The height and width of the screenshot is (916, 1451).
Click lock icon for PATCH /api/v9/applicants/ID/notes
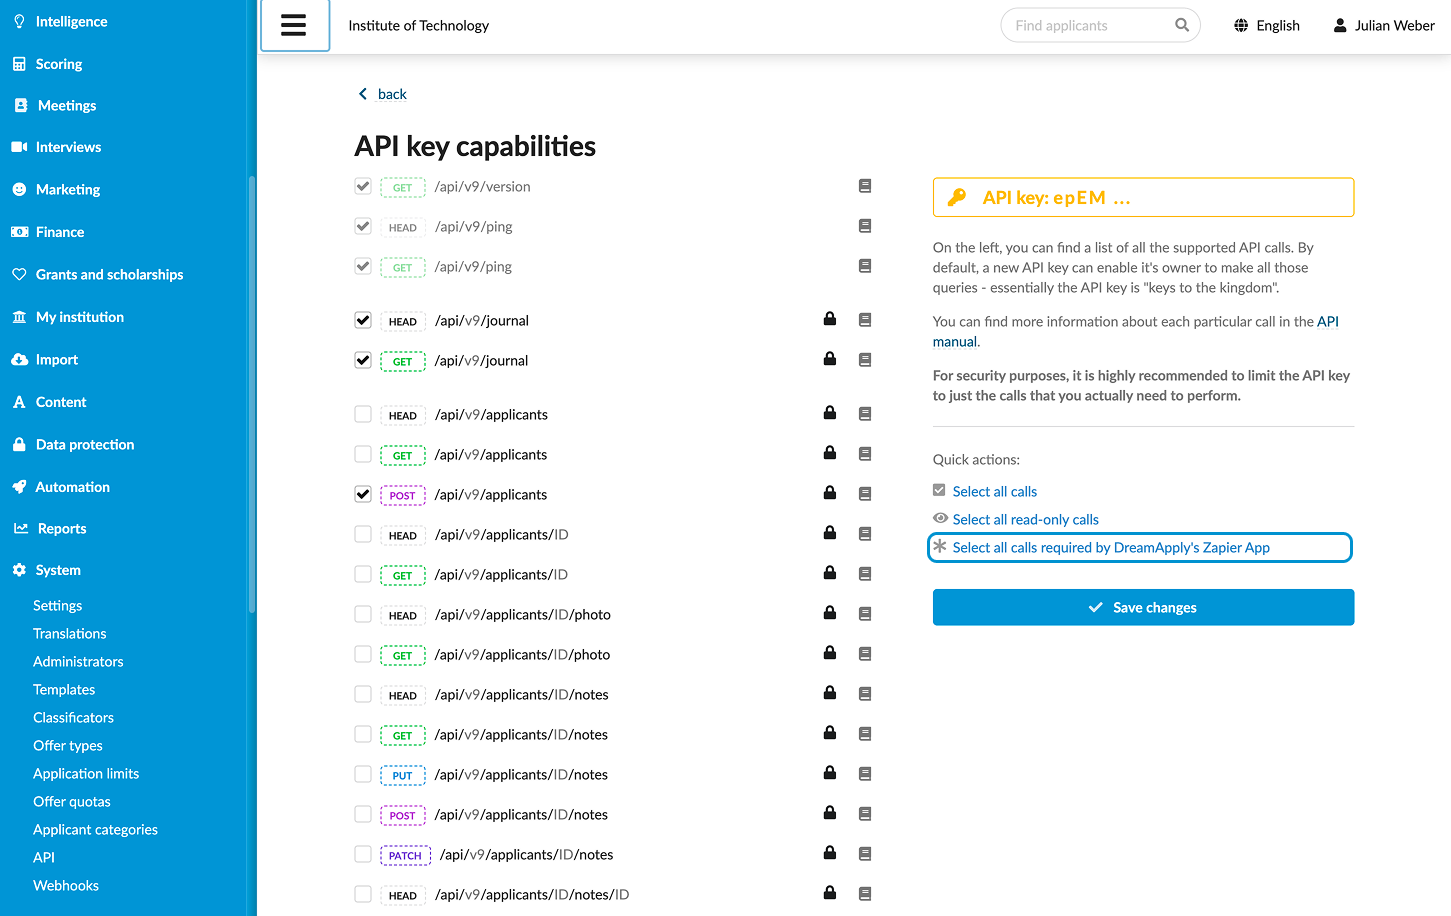point(830,853)
